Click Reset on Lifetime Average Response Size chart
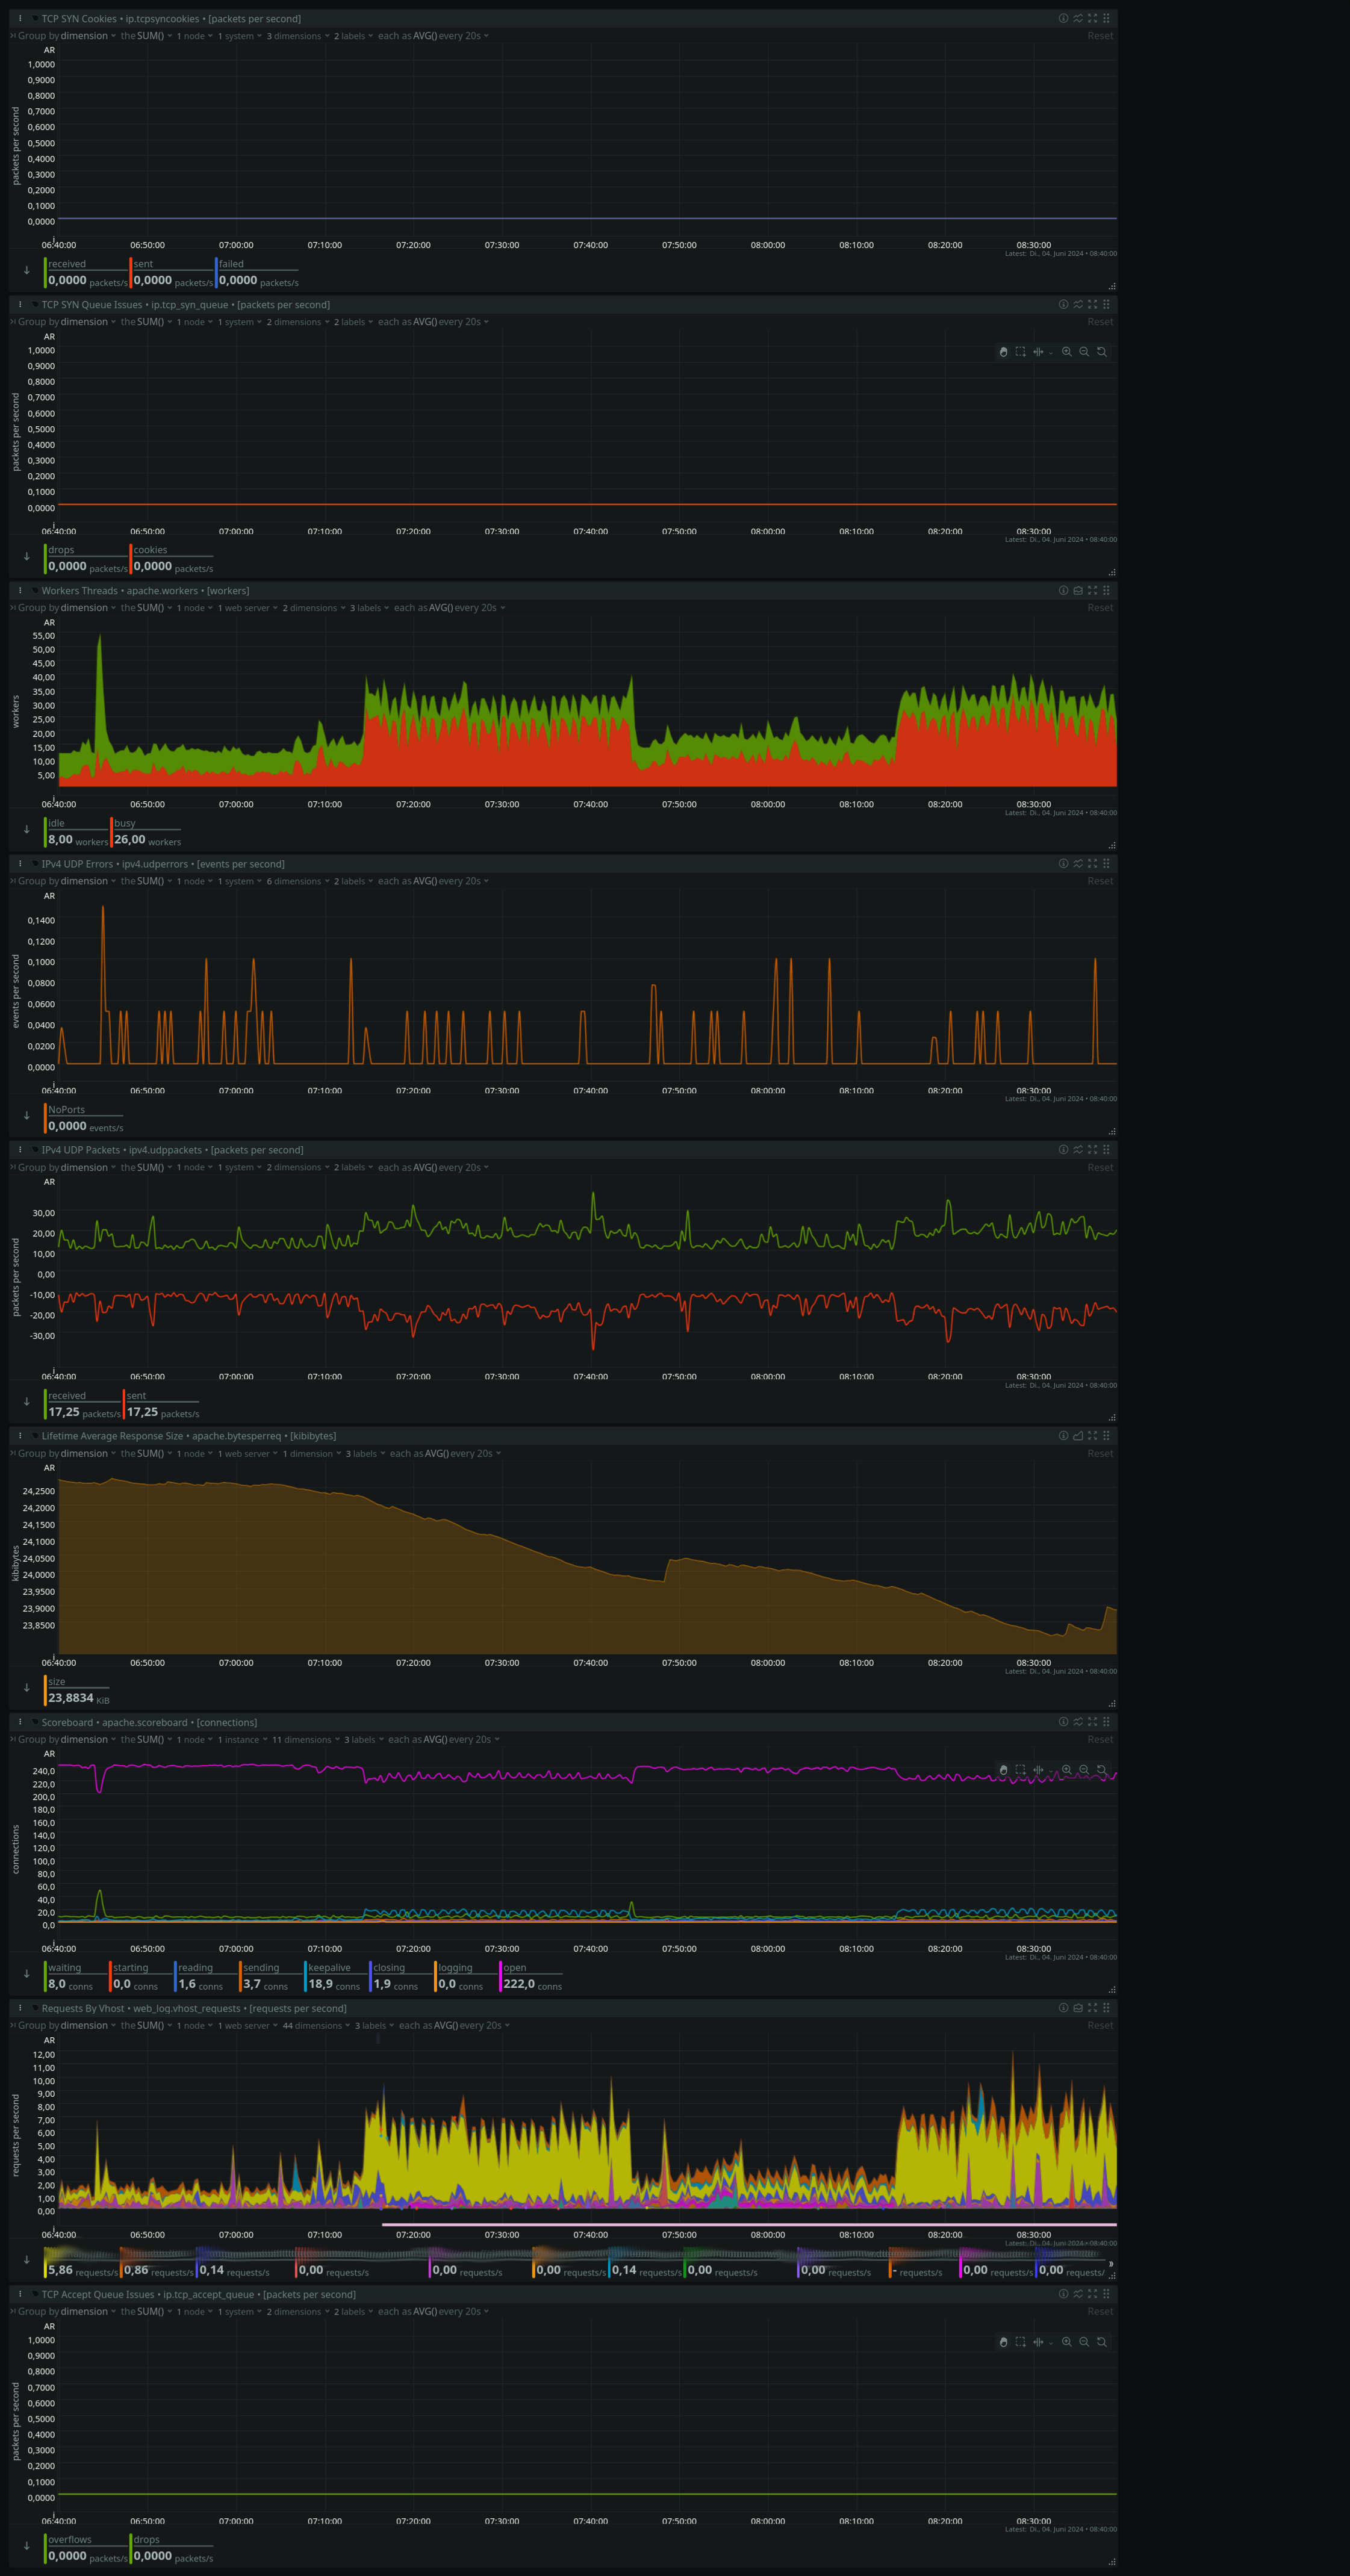This screenshot has width=1350, height=2576. coord(1100,1453)
